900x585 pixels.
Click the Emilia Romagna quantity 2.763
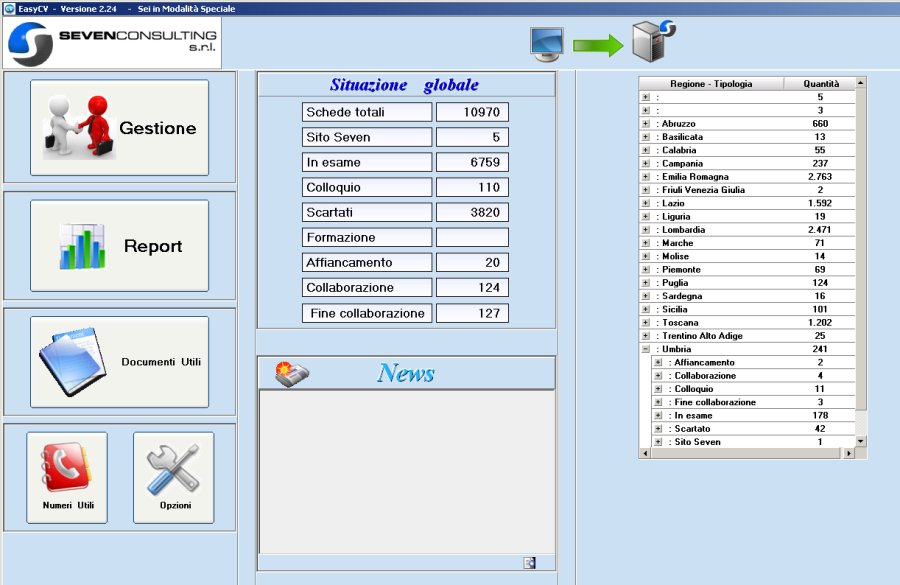point(820,176)
